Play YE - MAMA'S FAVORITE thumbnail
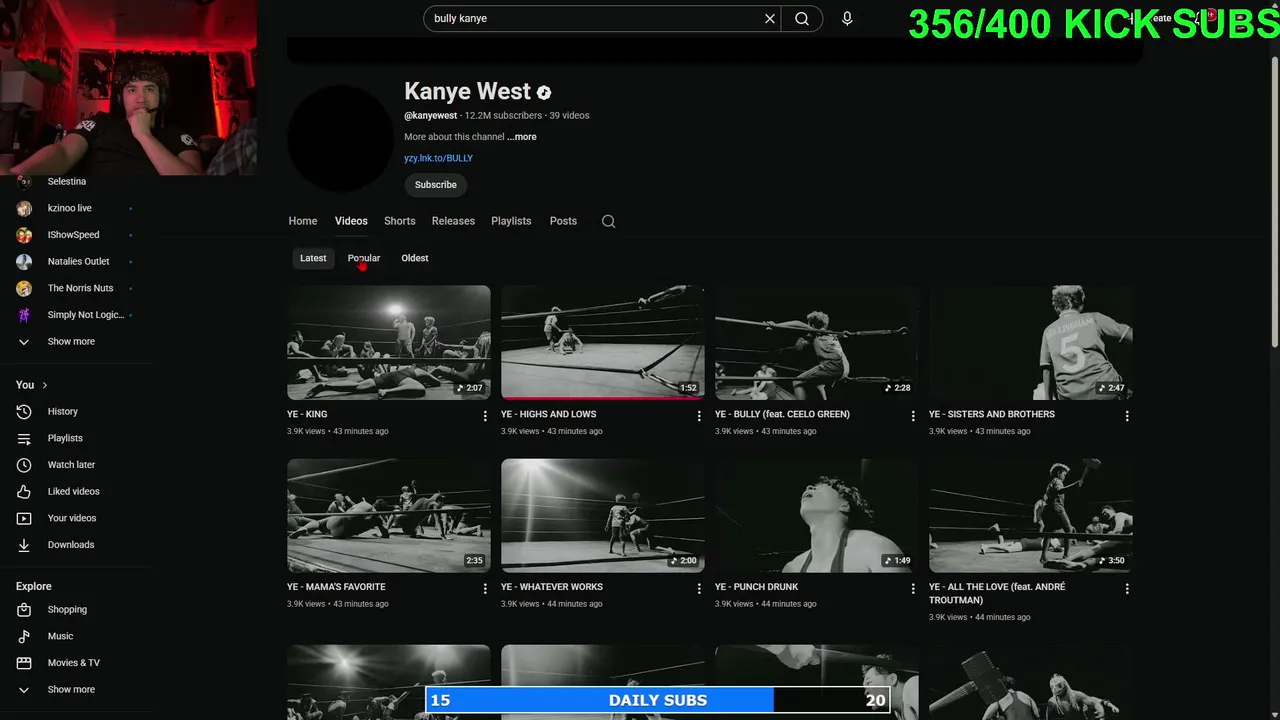This screenshot has height=720, width=1280. tap(388, 515)
